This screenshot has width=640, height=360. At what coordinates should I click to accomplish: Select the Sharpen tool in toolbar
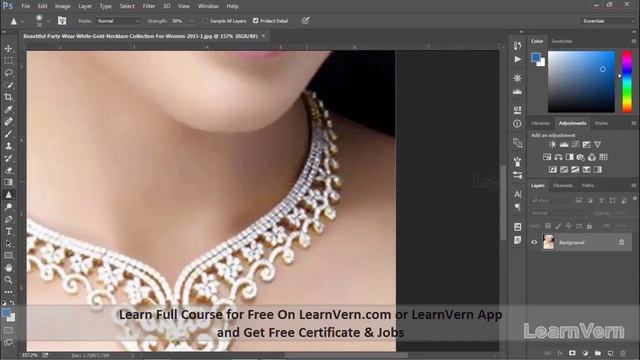tap(8, 195)
